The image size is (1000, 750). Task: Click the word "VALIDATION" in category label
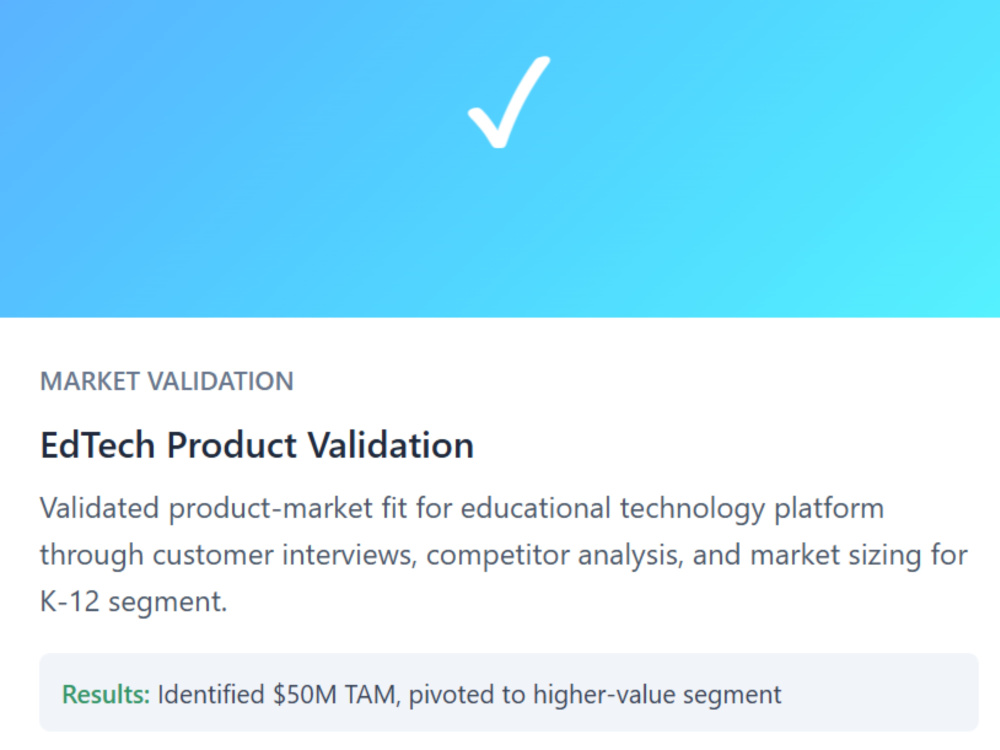pyautogui.click(x=220, y=381)
